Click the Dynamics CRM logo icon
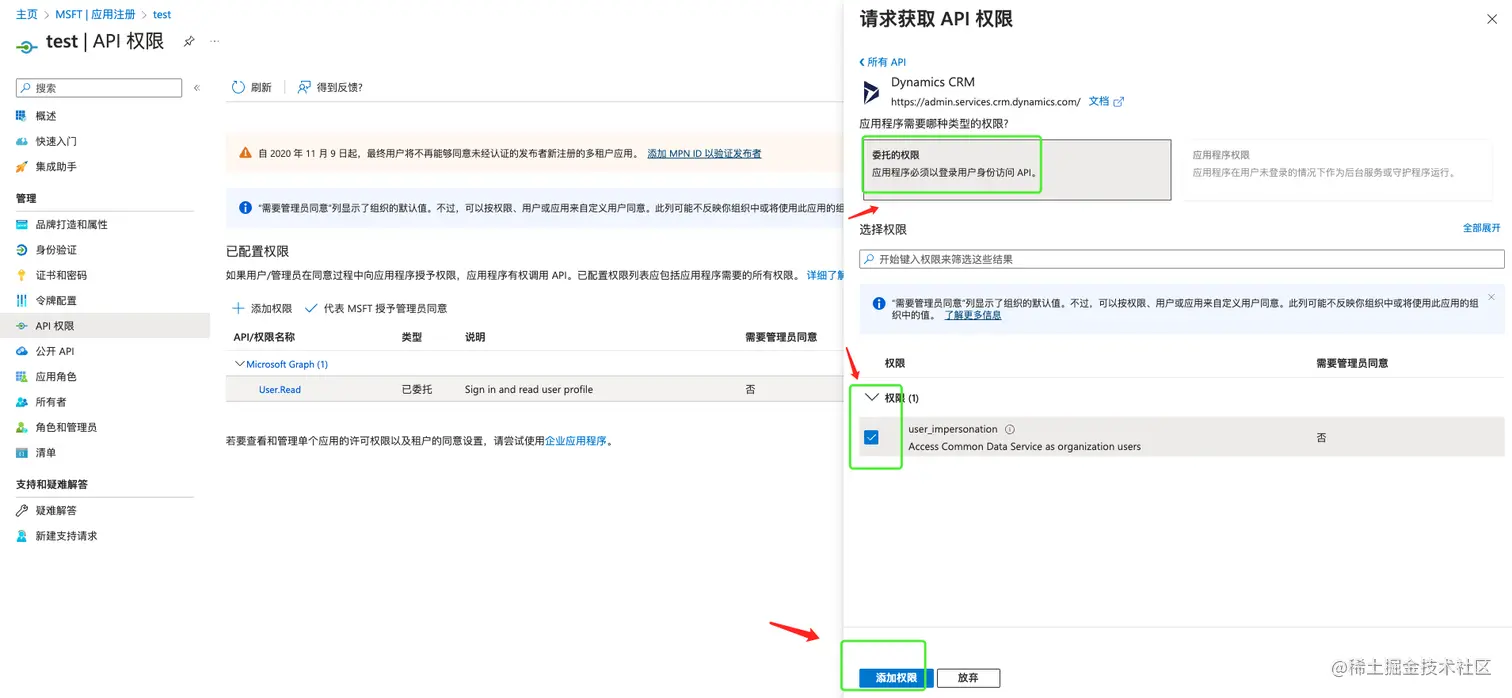Image resolution: width=1512 pixels, height=698 pixels. (871, 92)
